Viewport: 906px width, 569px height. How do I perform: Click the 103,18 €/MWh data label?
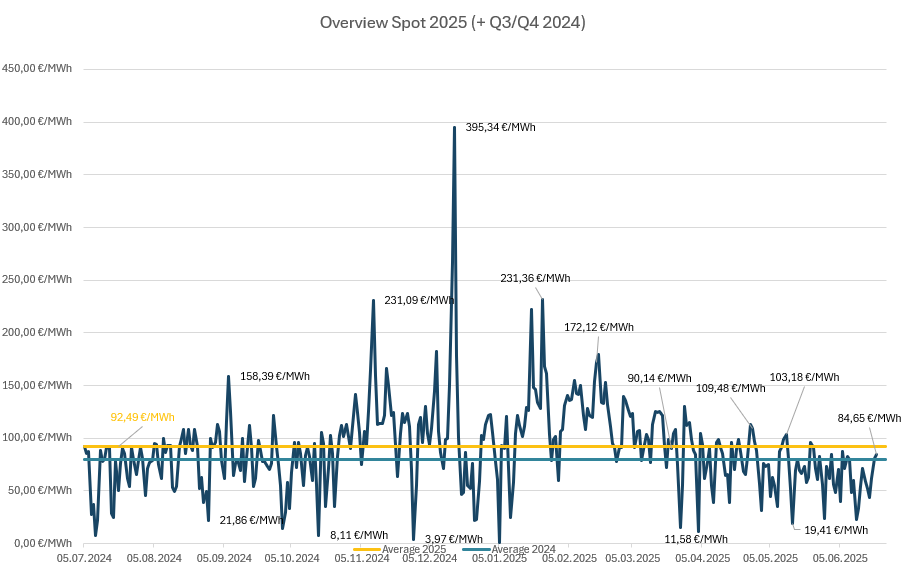point(804,377)
